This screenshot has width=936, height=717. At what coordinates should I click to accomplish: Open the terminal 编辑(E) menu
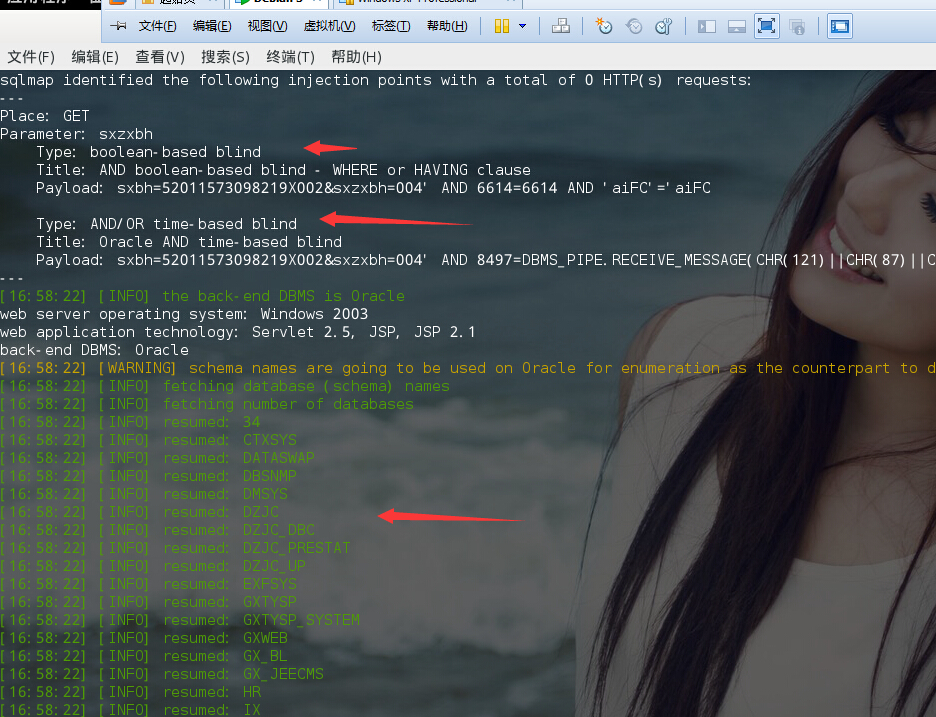click(95, 57)
